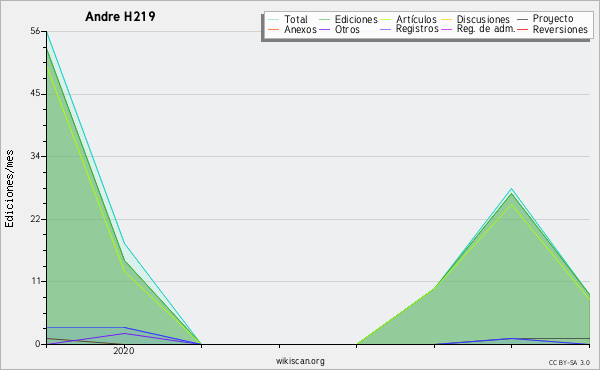The height and width of the screenshot is (370, 600).
Task: Click the y-axis label 11
Action: pyautogui.click(x=36, y=281)
